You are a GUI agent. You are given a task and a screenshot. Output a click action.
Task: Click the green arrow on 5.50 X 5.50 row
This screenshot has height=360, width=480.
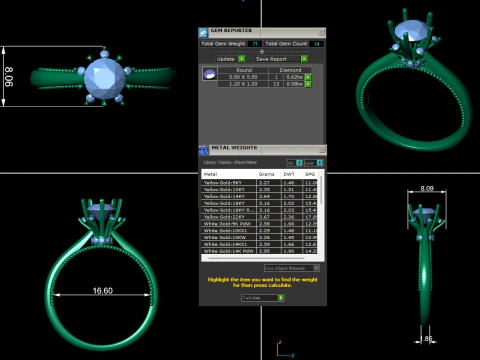click(x=308, y=77)
